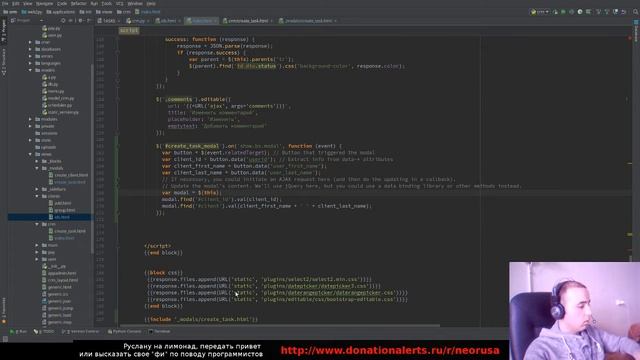Click web2py breadcrumb in navigation bar
Image resolution: width=640 pixels, height=360 pixels.
point(32,12)
